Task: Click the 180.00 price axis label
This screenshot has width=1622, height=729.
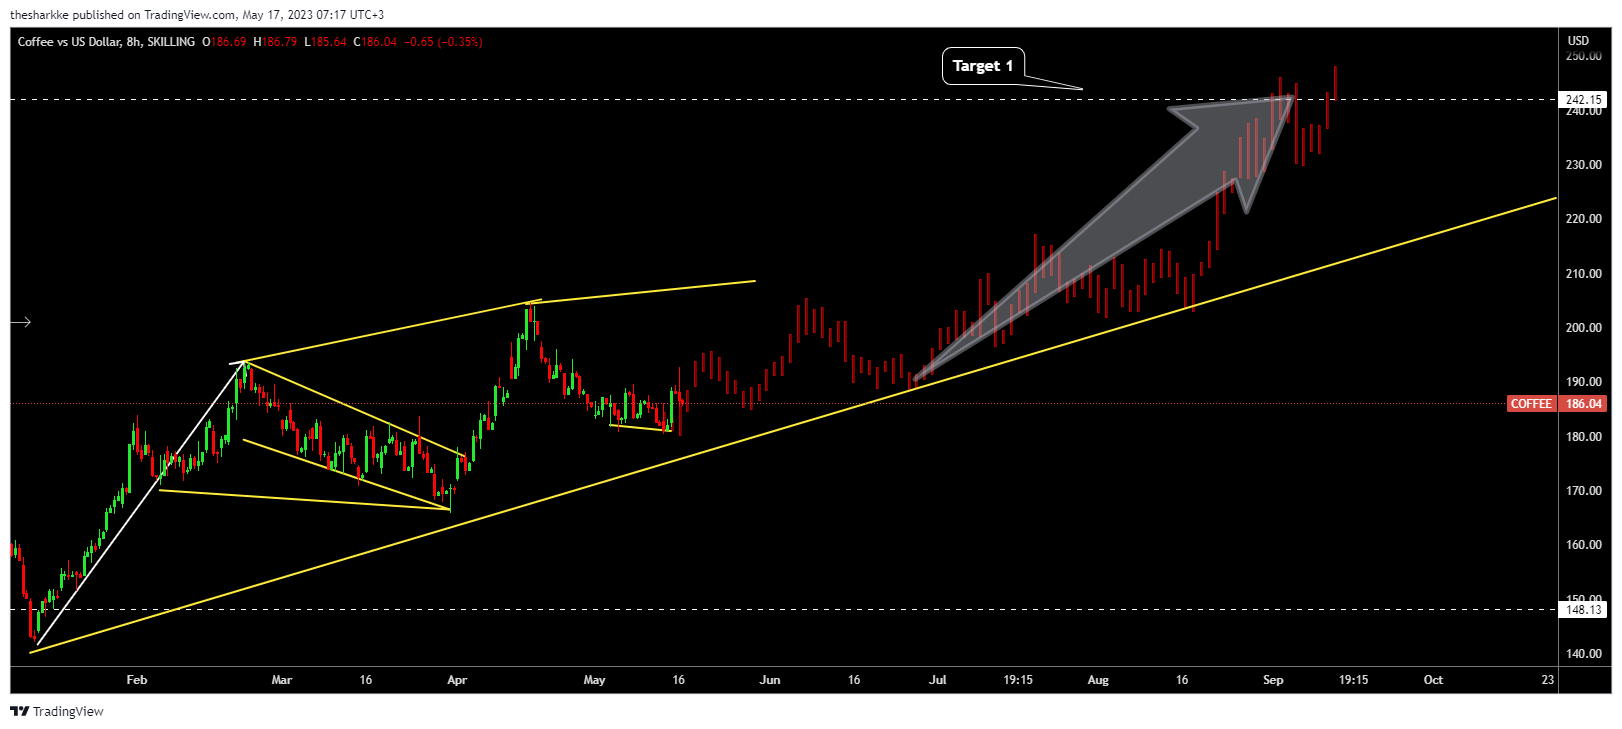Action: tap(1583, 437)
